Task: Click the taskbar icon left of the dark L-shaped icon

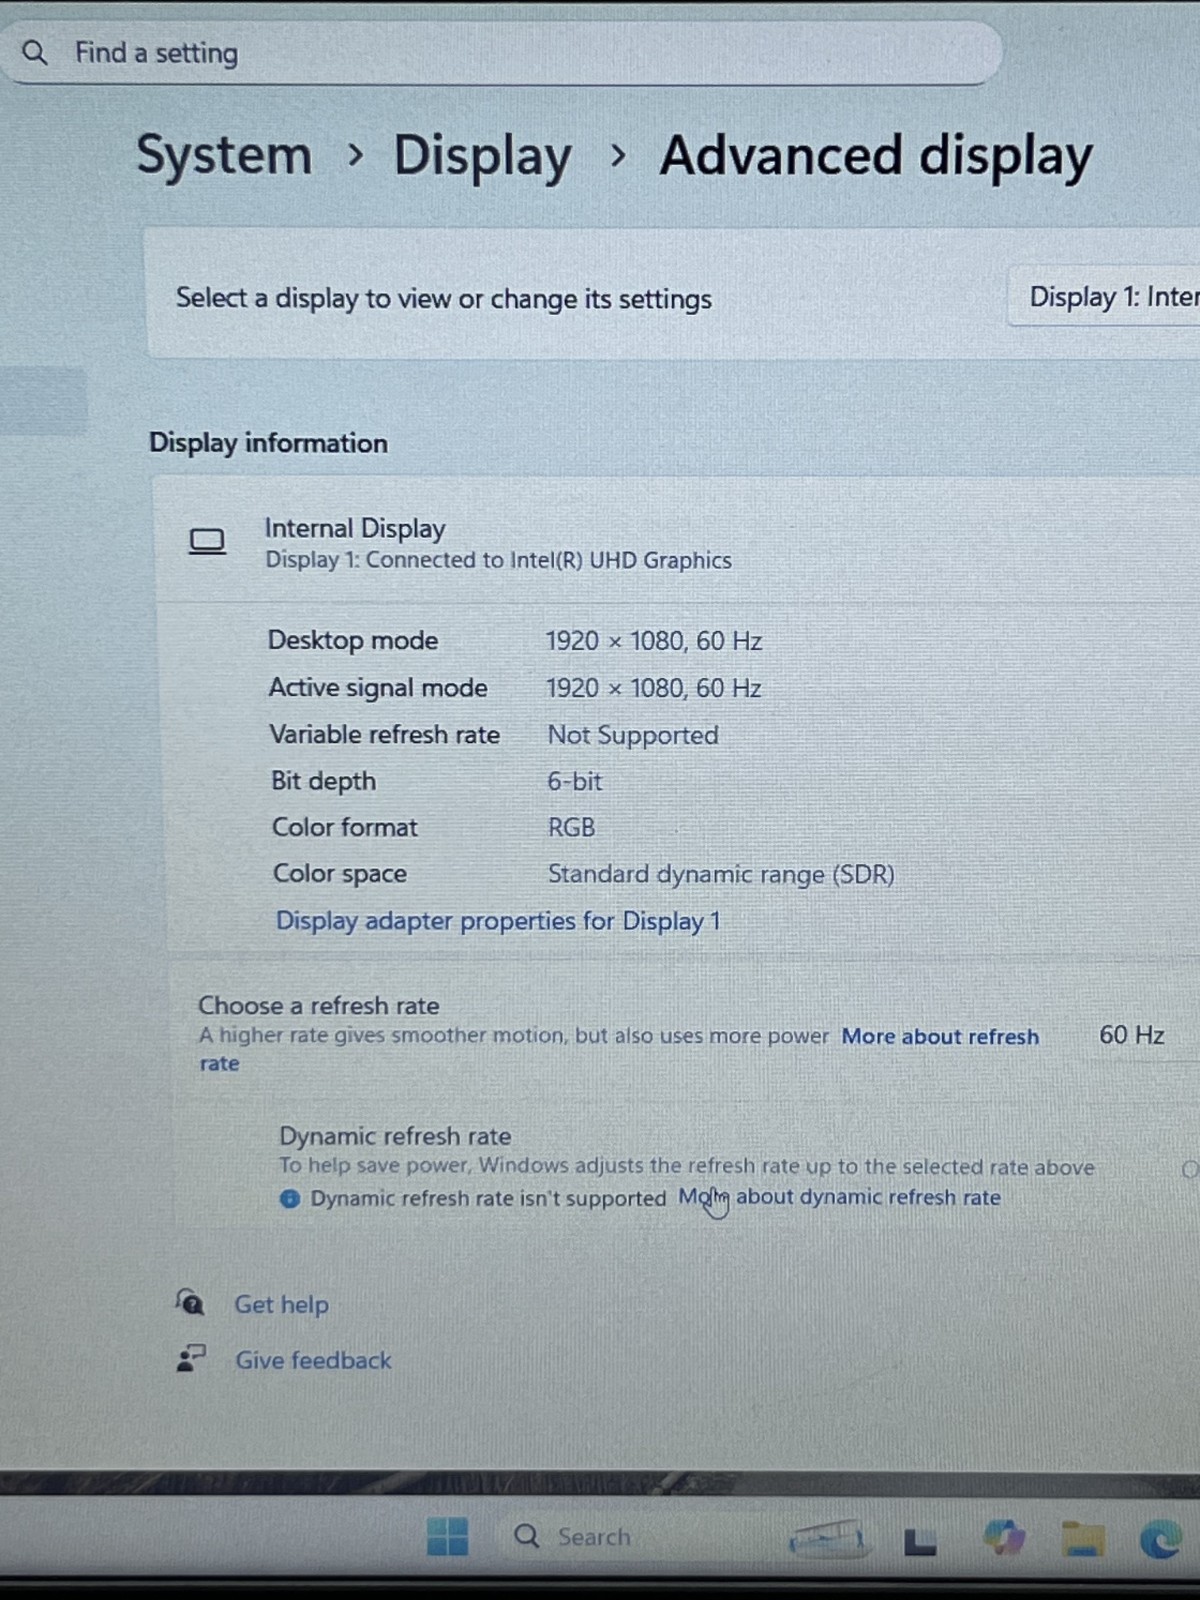Action: pyautogui.click(x=827, y=1539)
